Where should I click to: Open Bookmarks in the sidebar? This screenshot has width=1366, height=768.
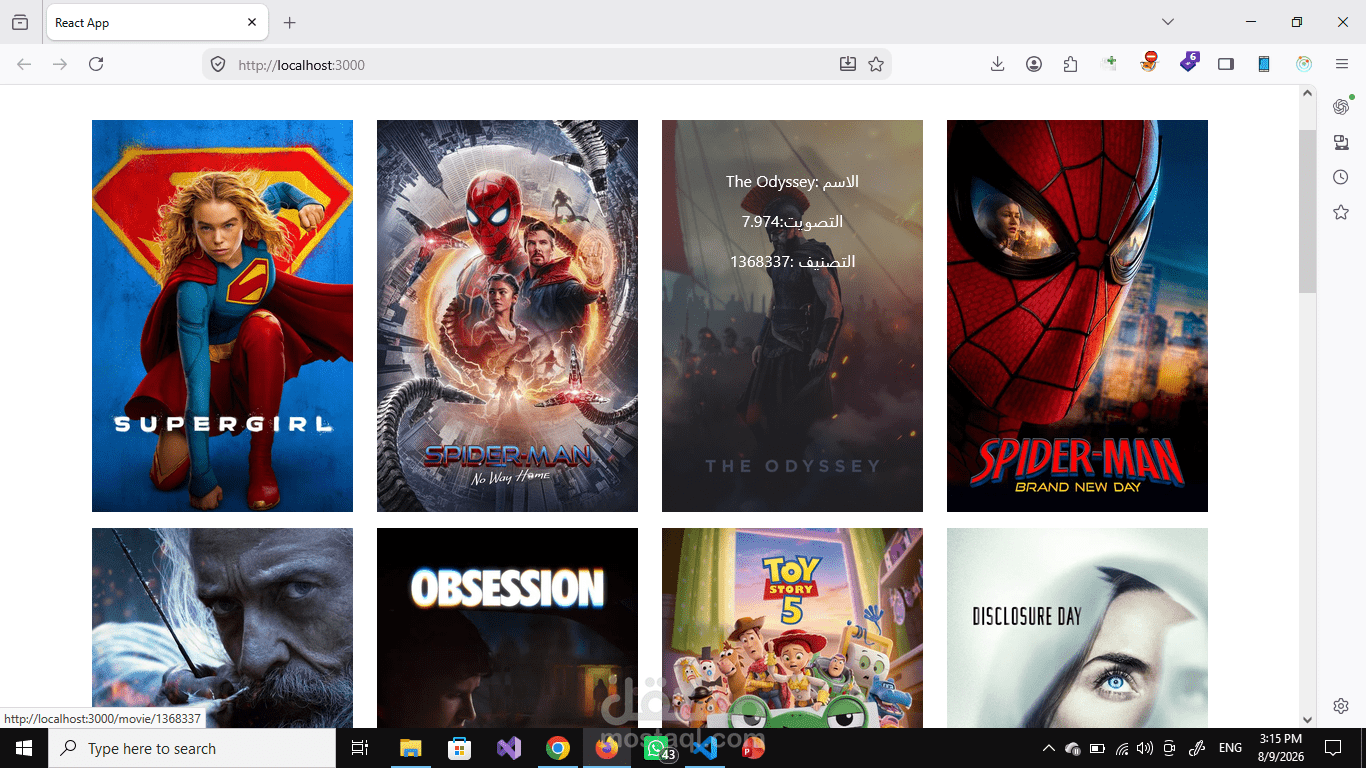pos(1341,212)
